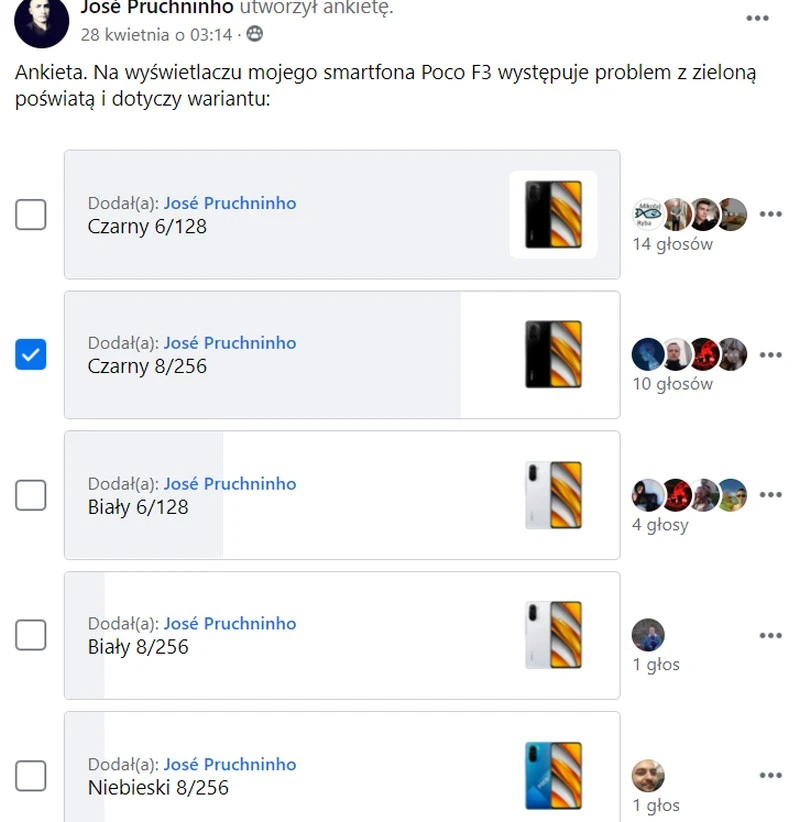Screen dimensions: 800x822
Task: Open the post timestamp 28 kwietnia link
Action: pyautogui.click(x=156, y=35)
